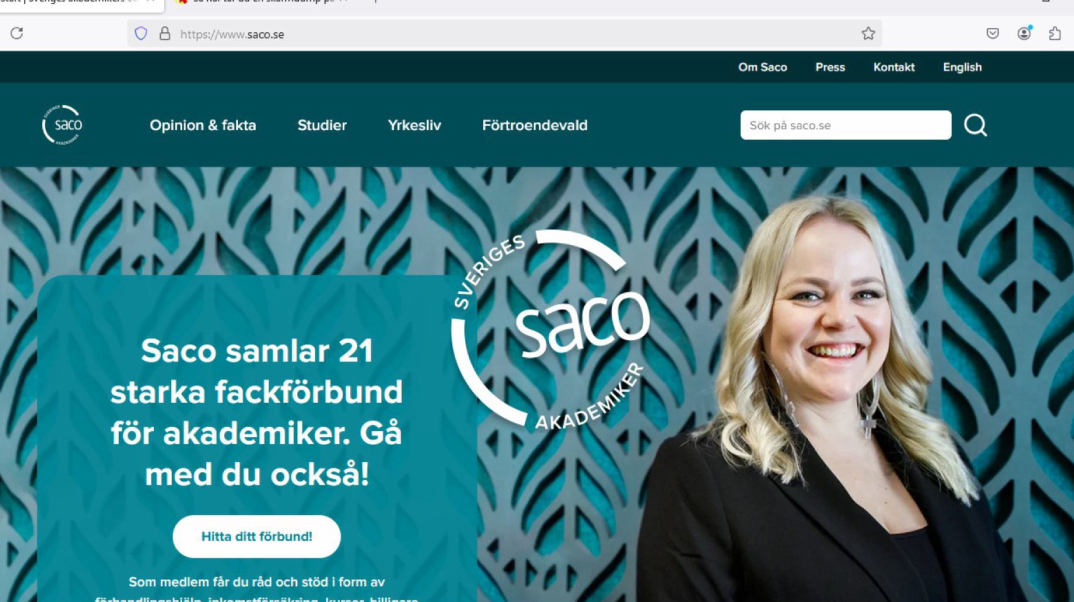The width and height of the screenshot is (1074, 602).
Task: Open the Firefox account profile icon
Action: pyautogui.click(x=1024, y=34)
